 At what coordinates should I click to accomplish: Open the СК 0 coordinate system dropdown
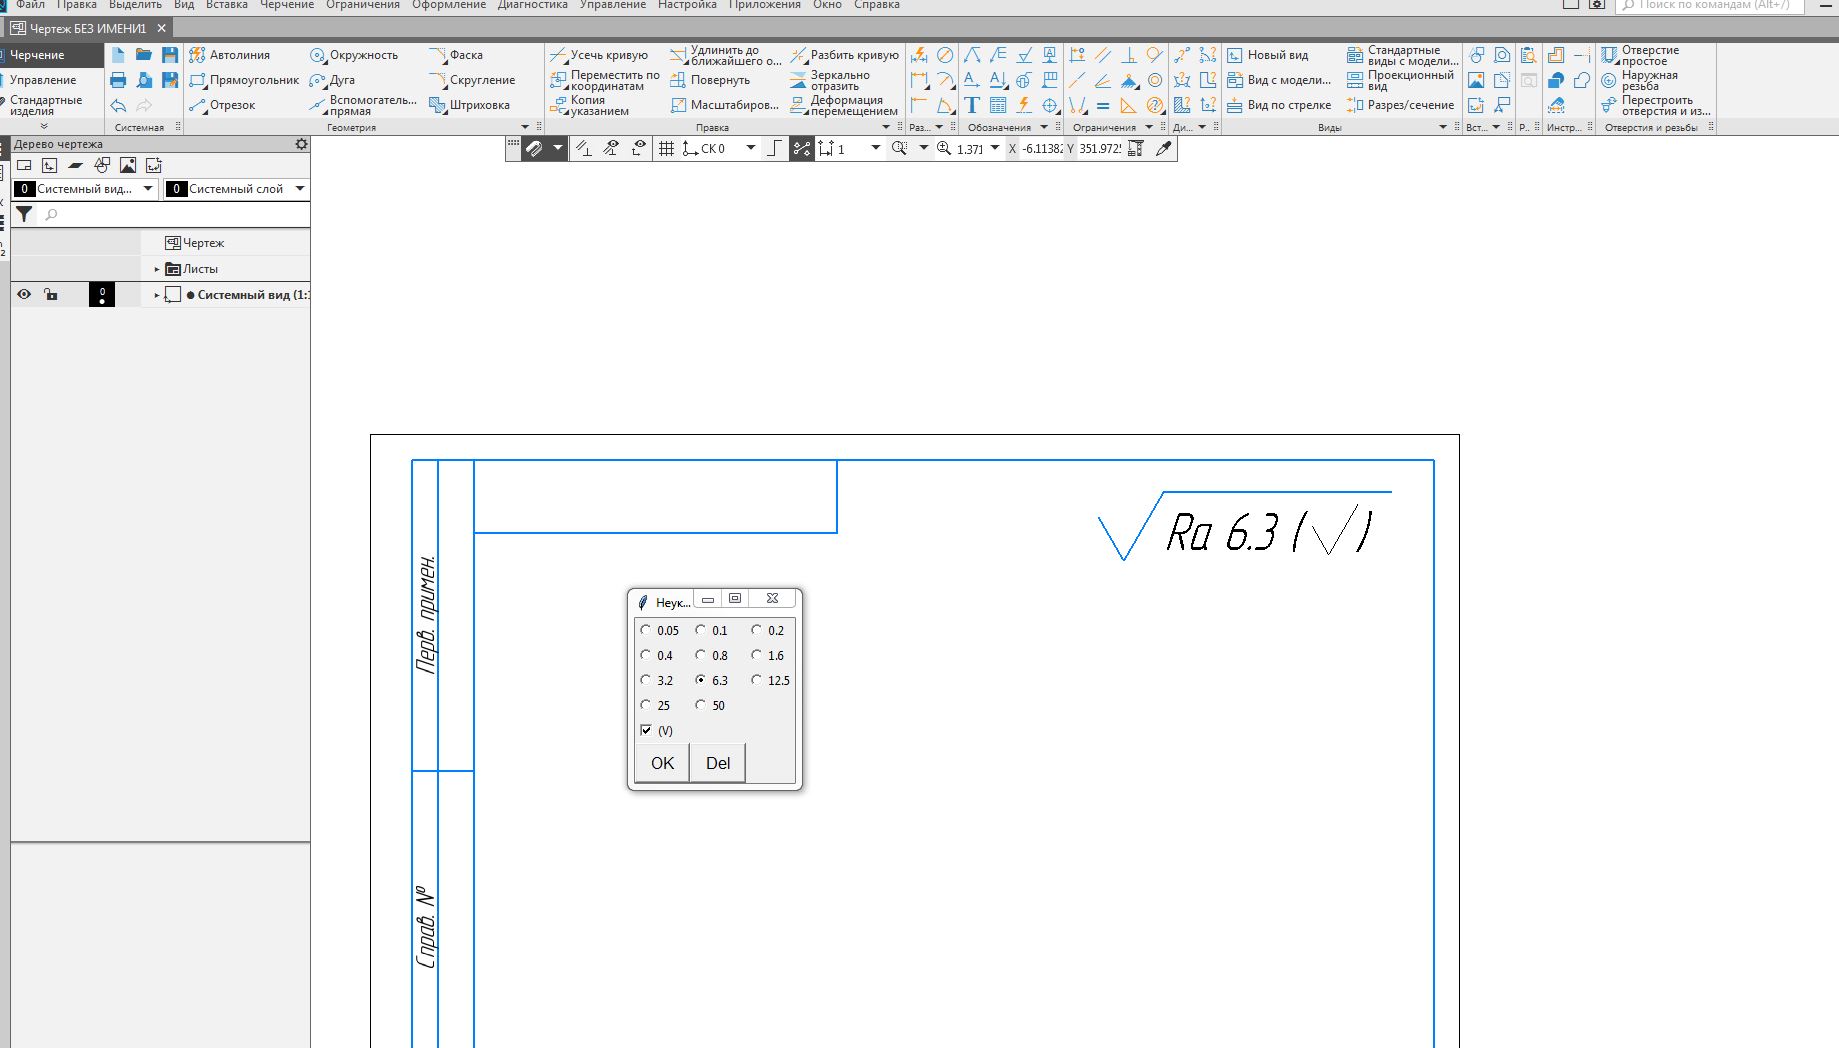point(751,148)
